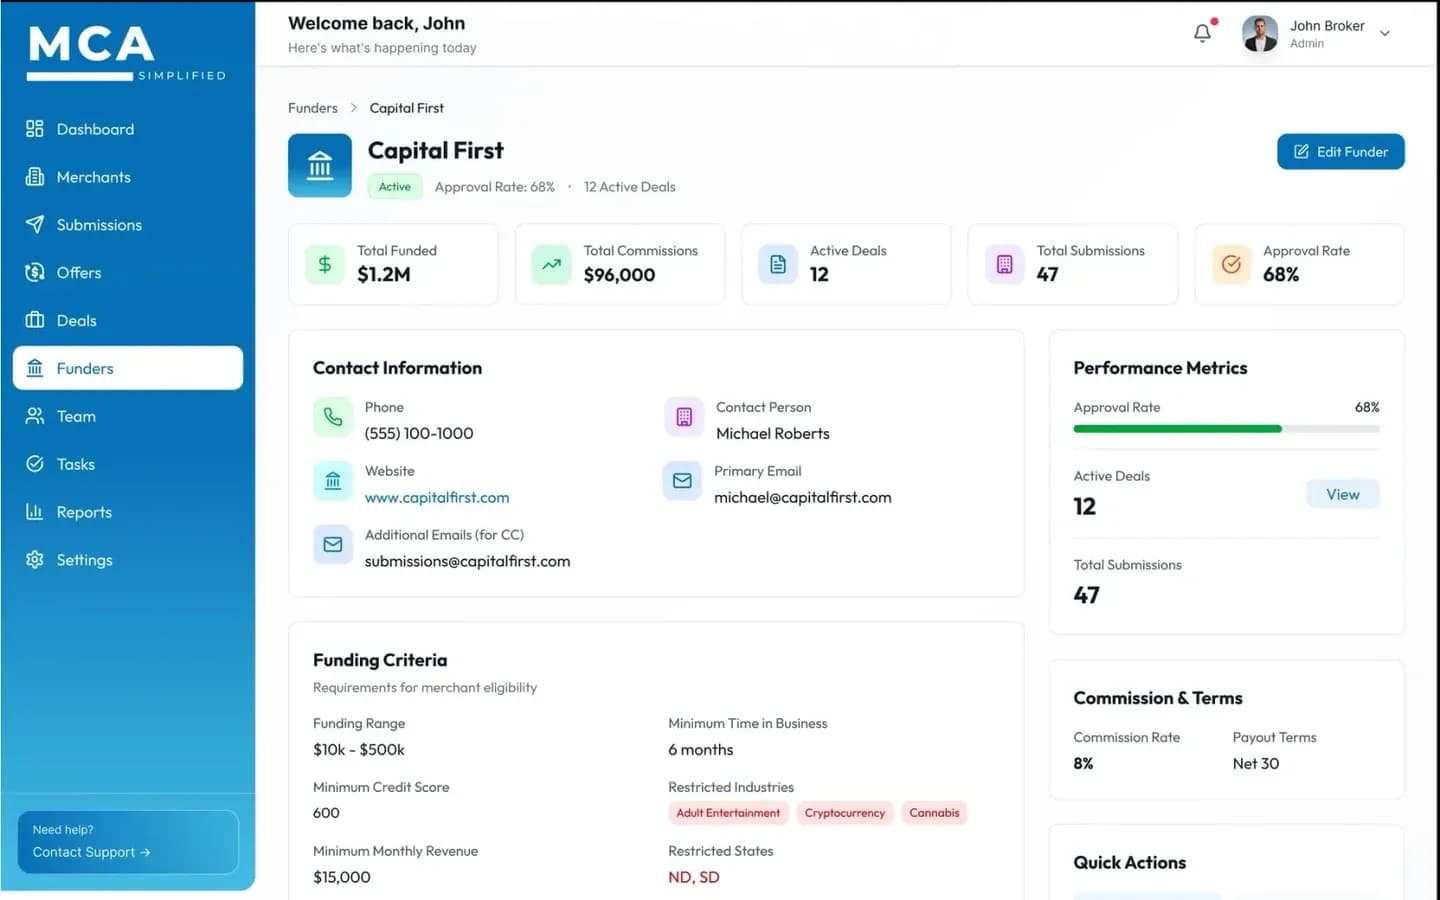This screenshot has width=1440, height=900.
Task: Click the Total Submissions building icon
Action: pos(1005,264)
